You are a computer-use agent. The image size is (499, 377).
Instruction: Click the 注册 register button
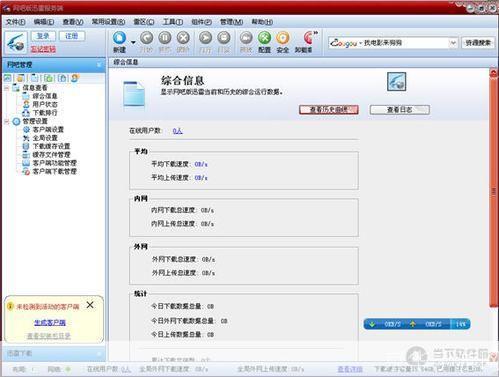pyautogui.click(x=71, y=36)
